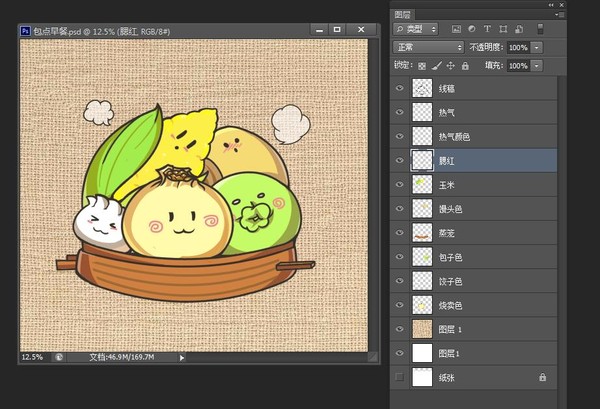Image resolution: width=600 pixels, height=409 pixels.
Task: Click the status bar icon beside zoom value
Action: point(59,357)
